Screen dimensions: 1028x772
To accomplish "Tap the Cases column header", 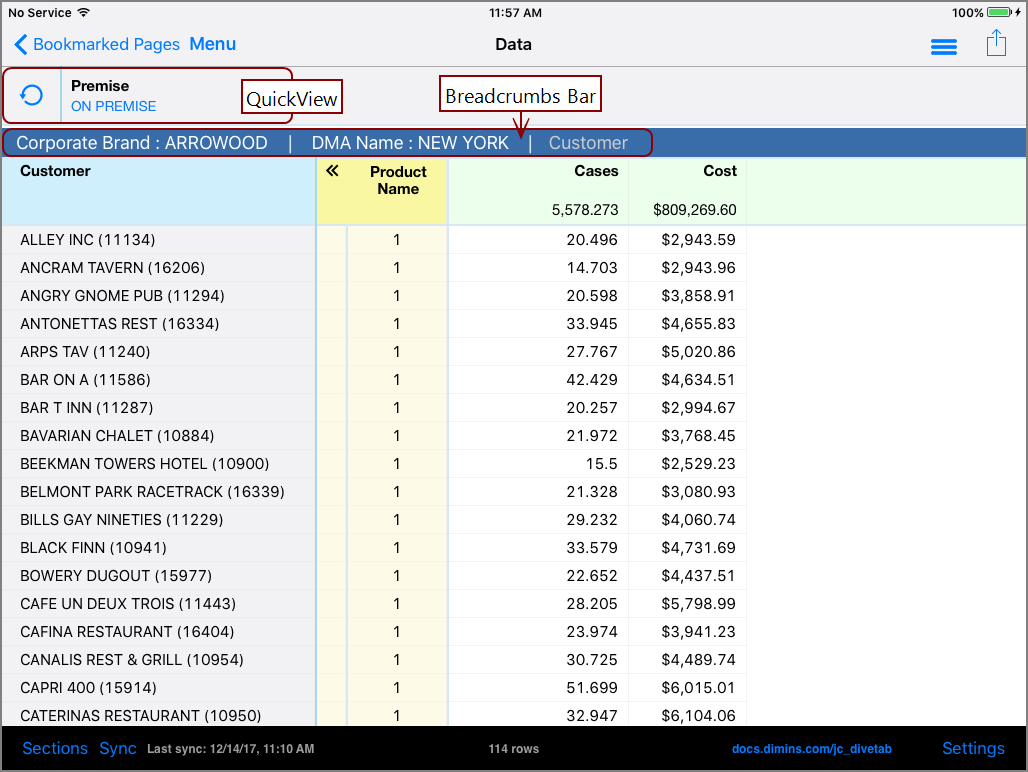I will click(x=596, y=171).
